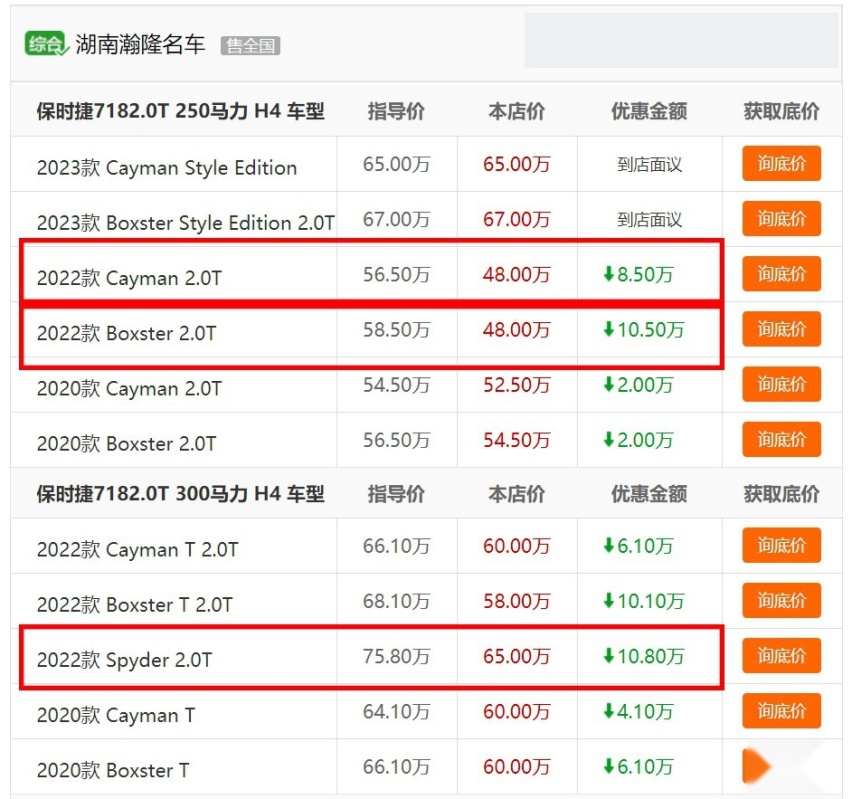Open 2022款 Boxster T 2.0T model link
852x799 pixels.
pos(135,604)
